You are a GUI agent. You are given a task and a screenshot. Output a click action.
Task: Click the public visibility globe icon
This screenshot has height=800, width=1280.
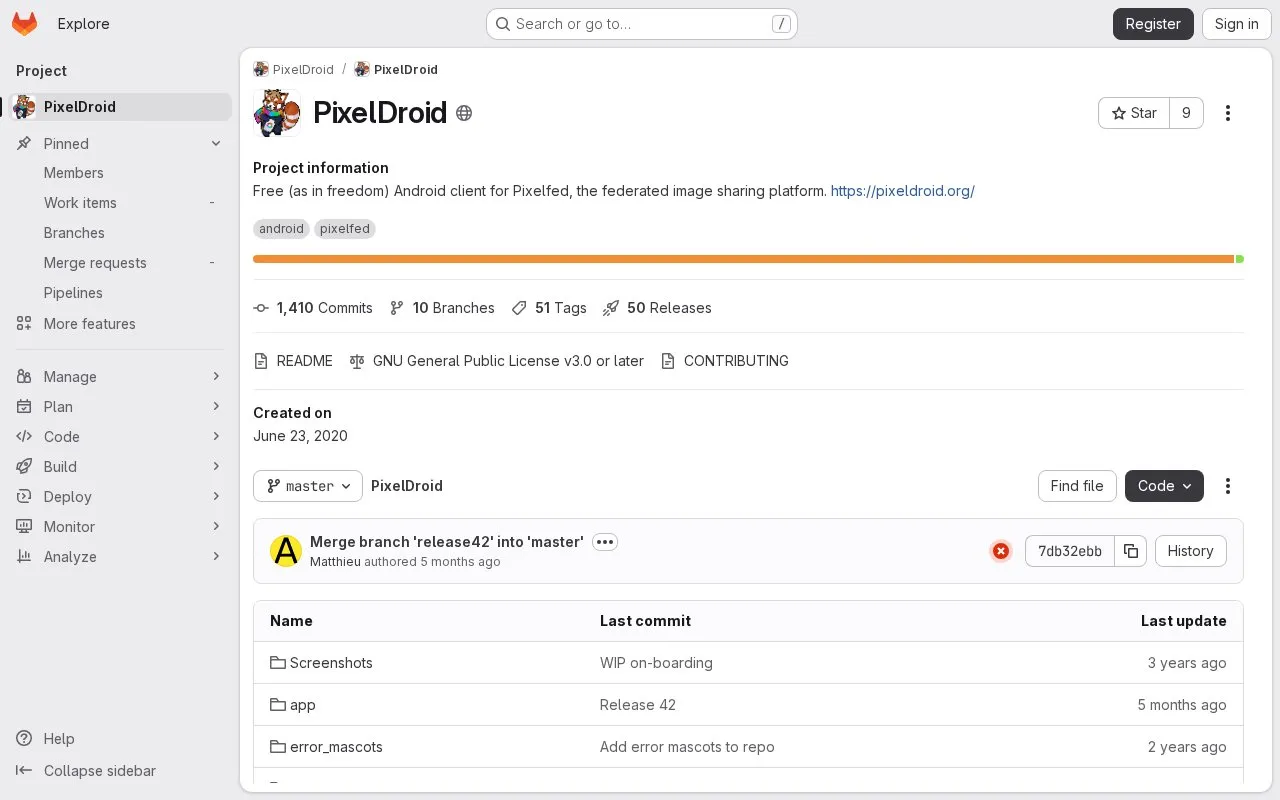point(464,113)
